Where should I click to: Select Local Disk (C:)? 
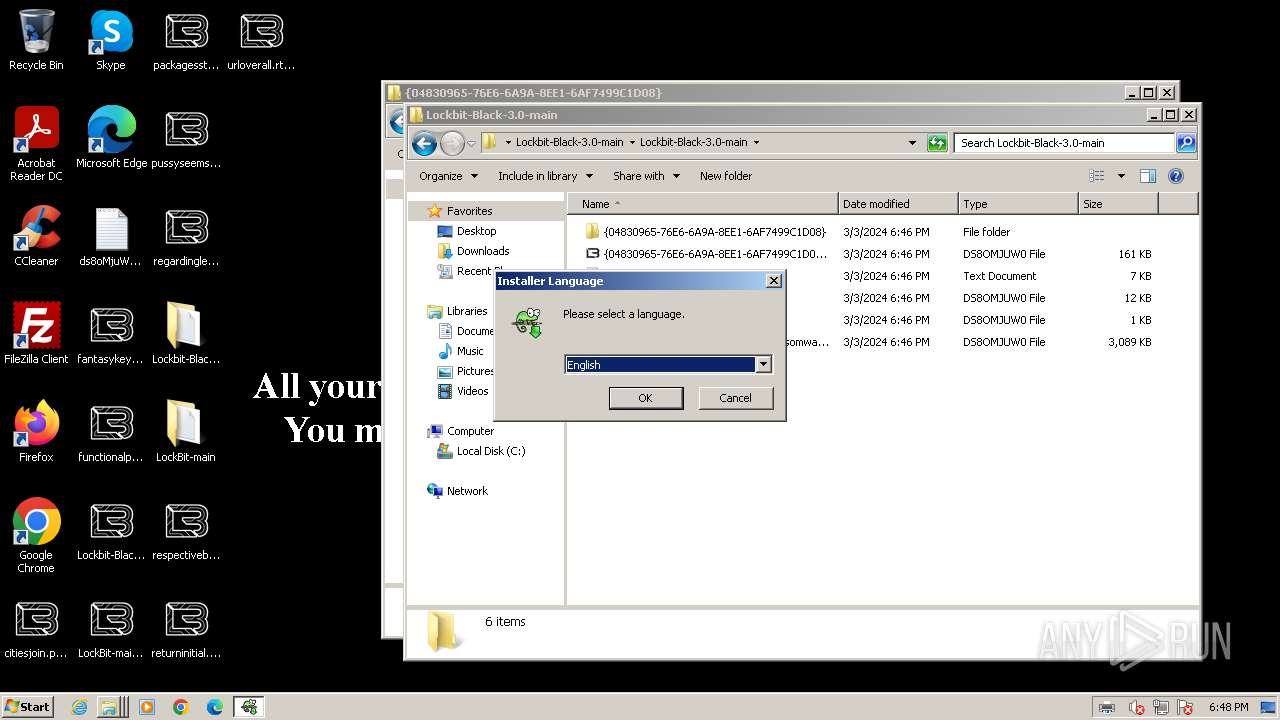click(482, 451)
